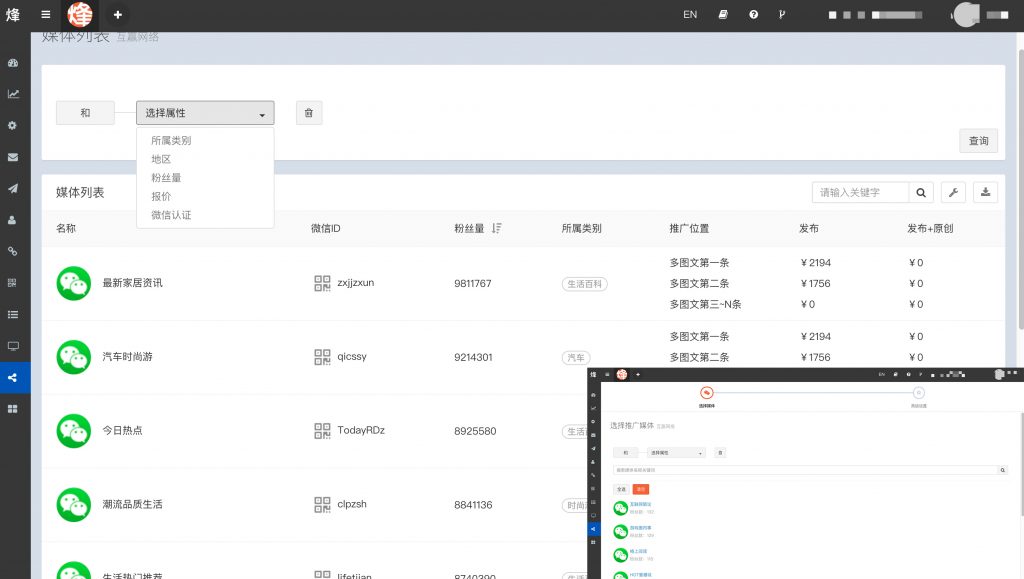Screen dimensions: 1024x579
Task: Click the 所属类别 column header
Action: [581, 228]
